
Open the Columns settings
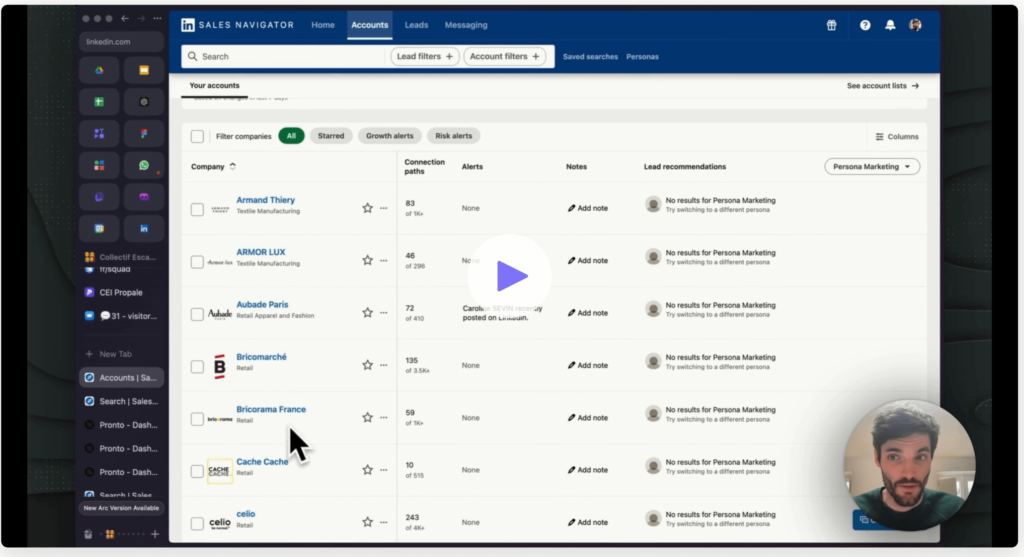click(897, 136)
